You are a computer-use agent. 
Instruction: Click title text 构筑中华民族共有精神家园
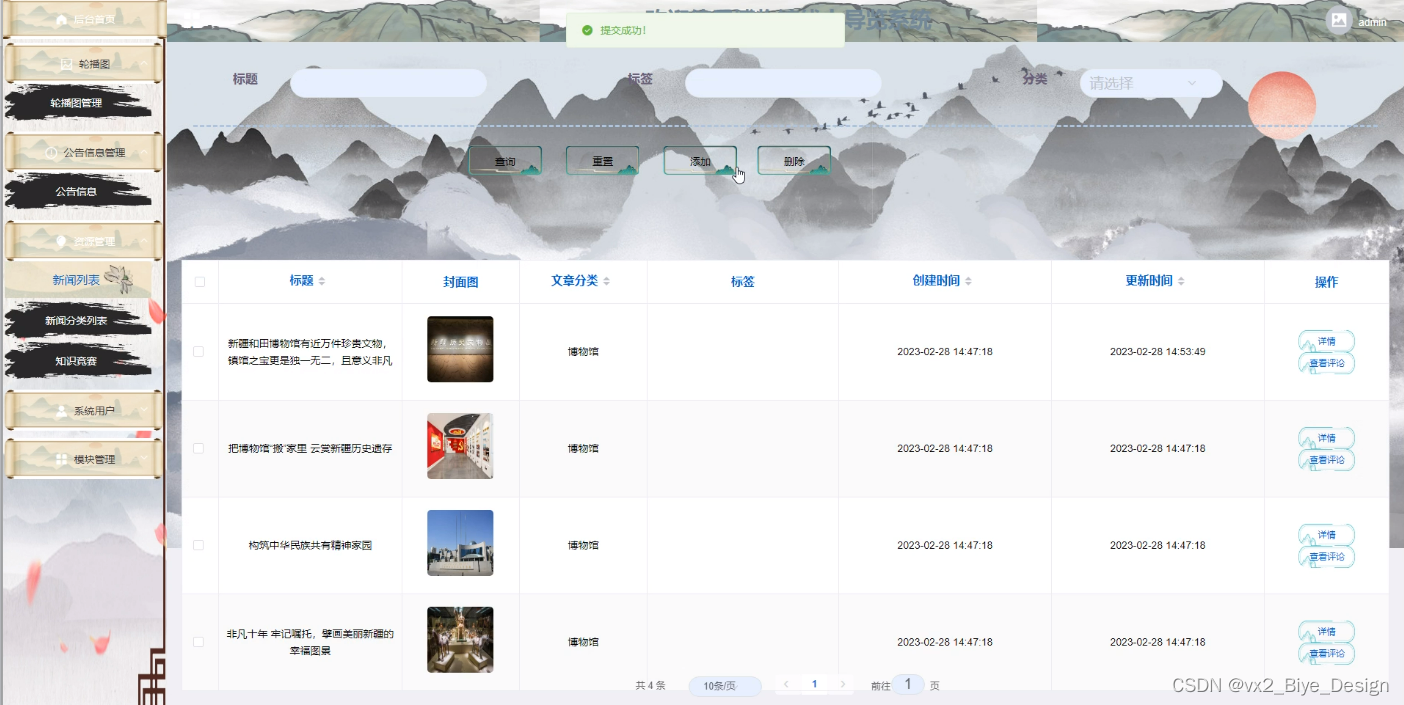310,546
